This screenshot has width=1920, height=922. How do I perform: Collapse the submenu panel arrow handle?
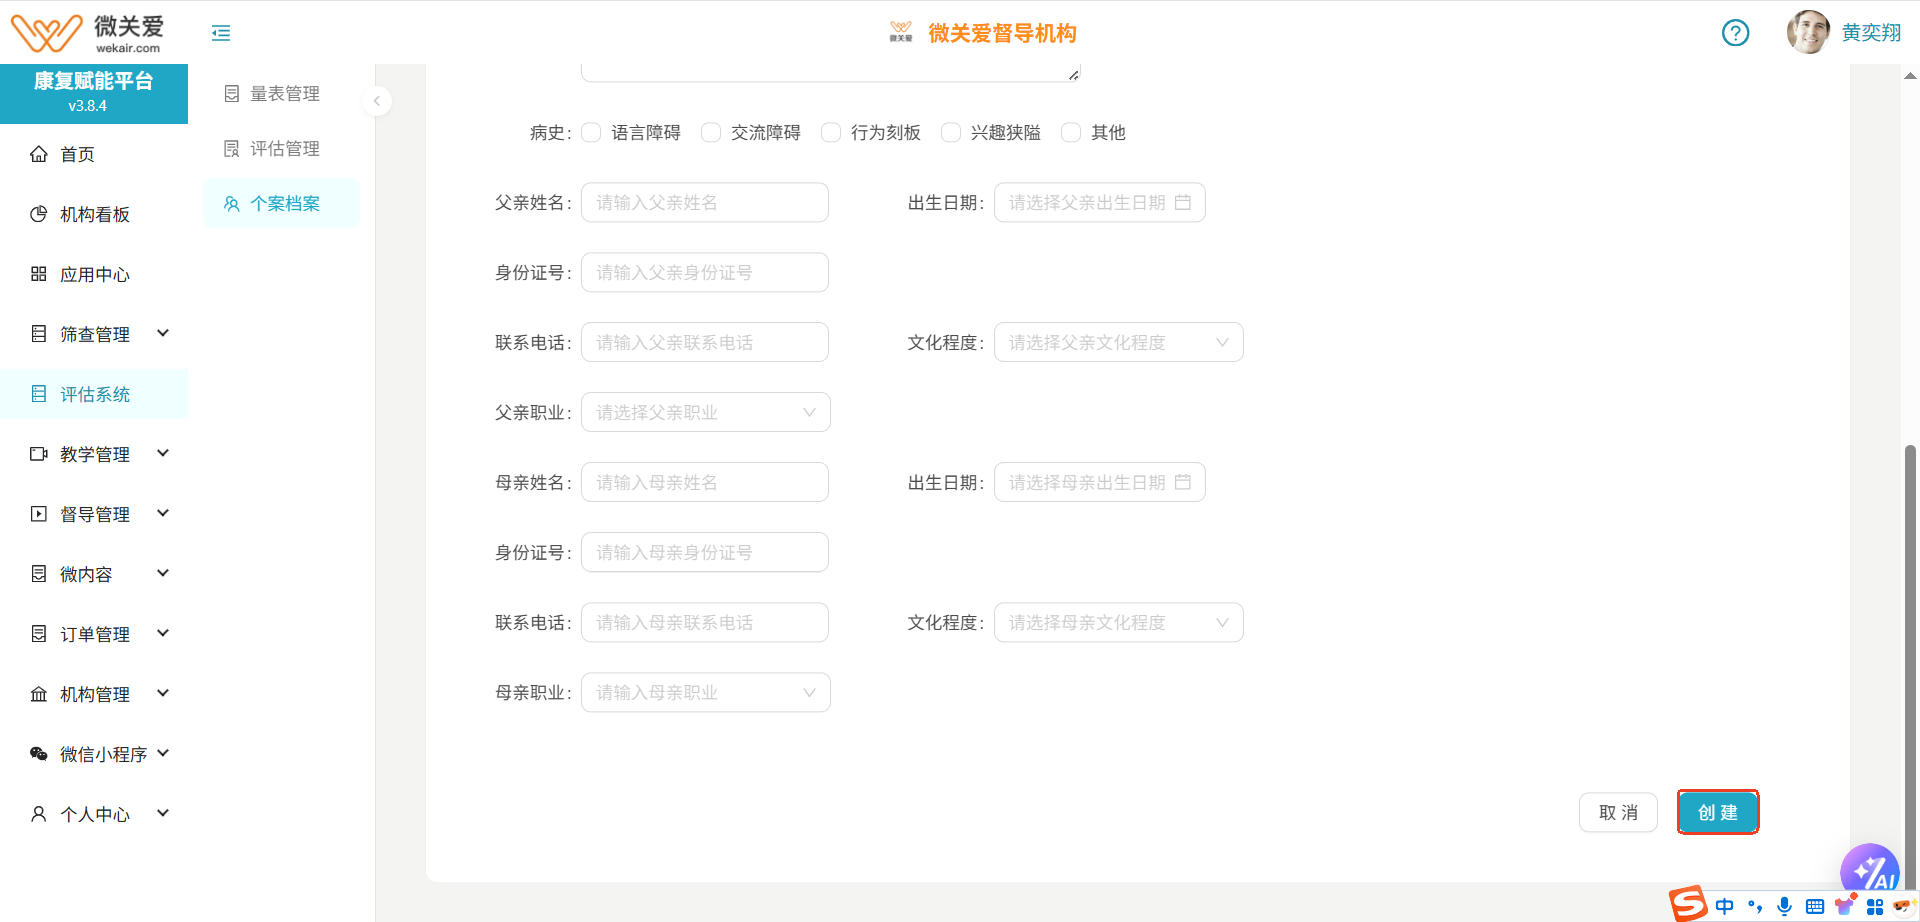tap(377, 101)
